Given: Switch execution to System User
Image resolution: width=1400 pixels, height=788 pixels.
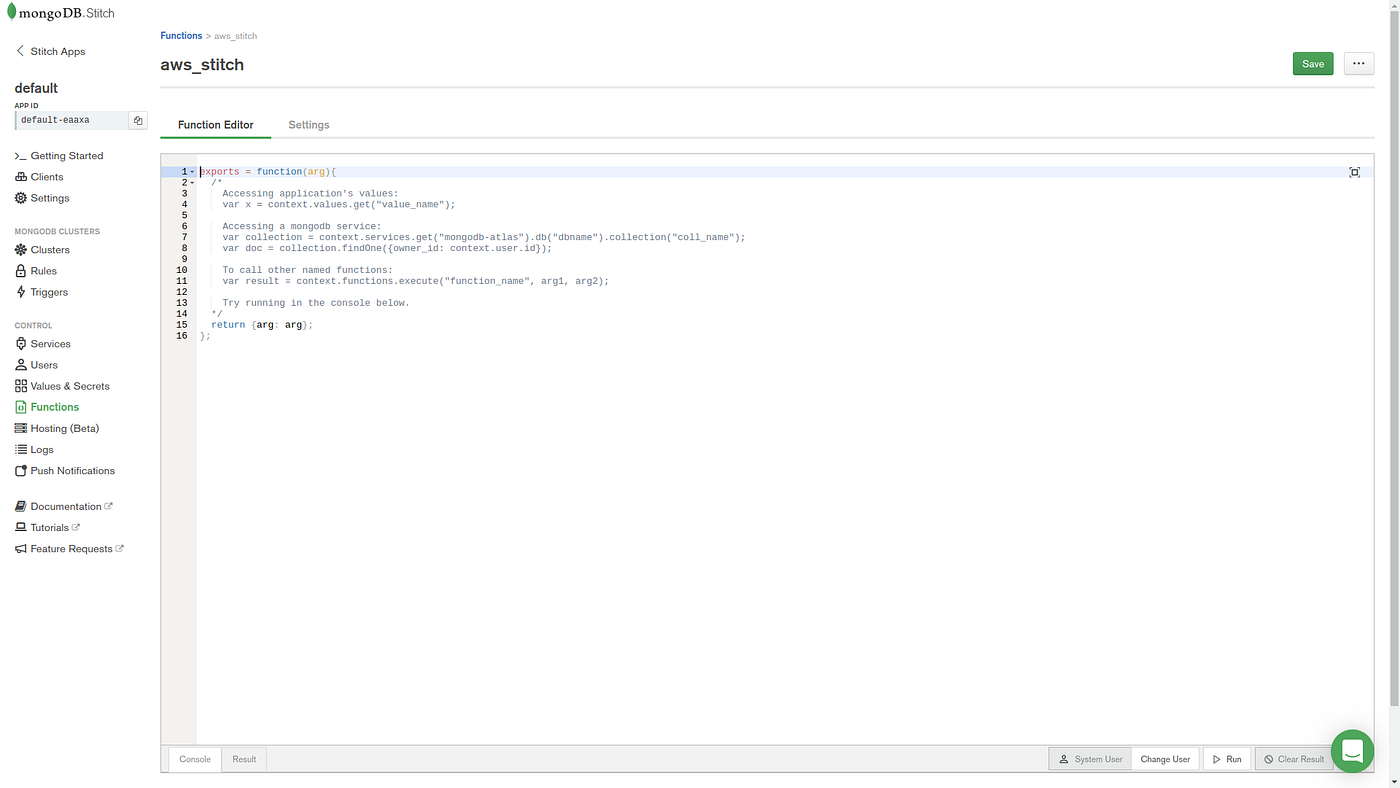Looking at the screenshot, I should click(1090, 758).
